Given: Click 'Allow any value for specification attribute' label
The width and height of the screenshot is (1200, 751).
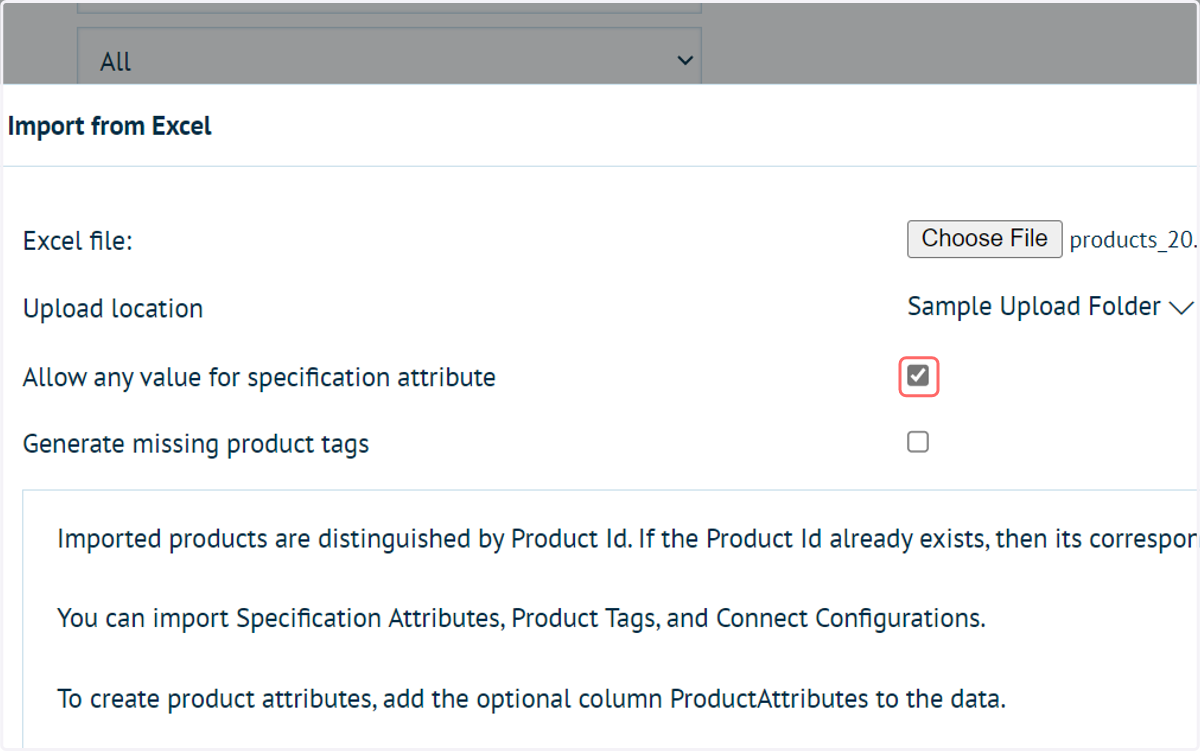Looking at the screenshot, I should click(x=259, y=378).
